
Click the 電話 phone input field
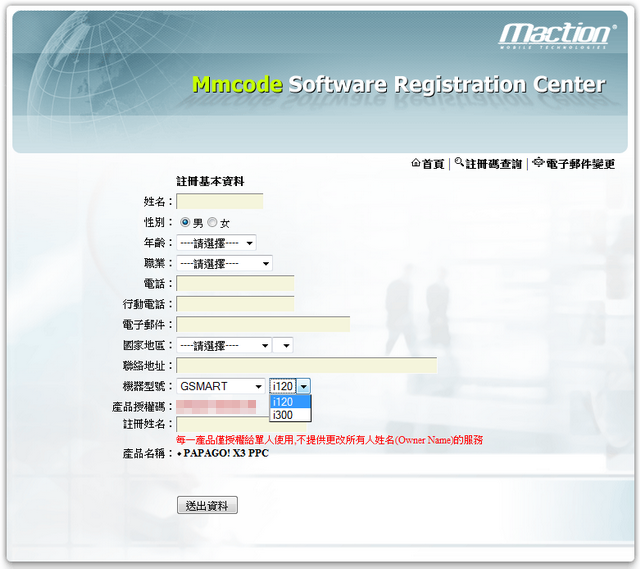click(235, 283)
